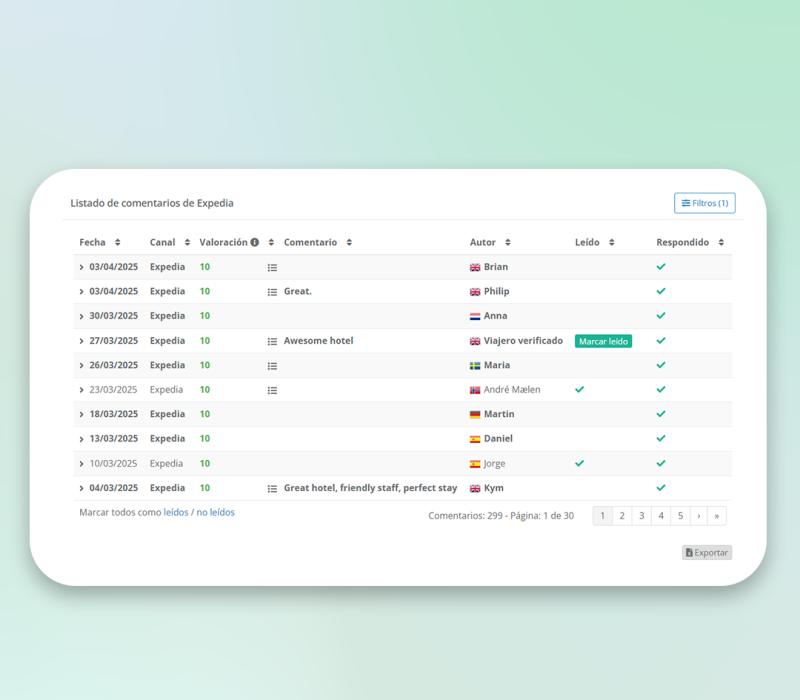Image resolution: width=800 pixels, height=700 pixels.
Task: Go to pagination page 2
Action: click(x=622, y=516)
